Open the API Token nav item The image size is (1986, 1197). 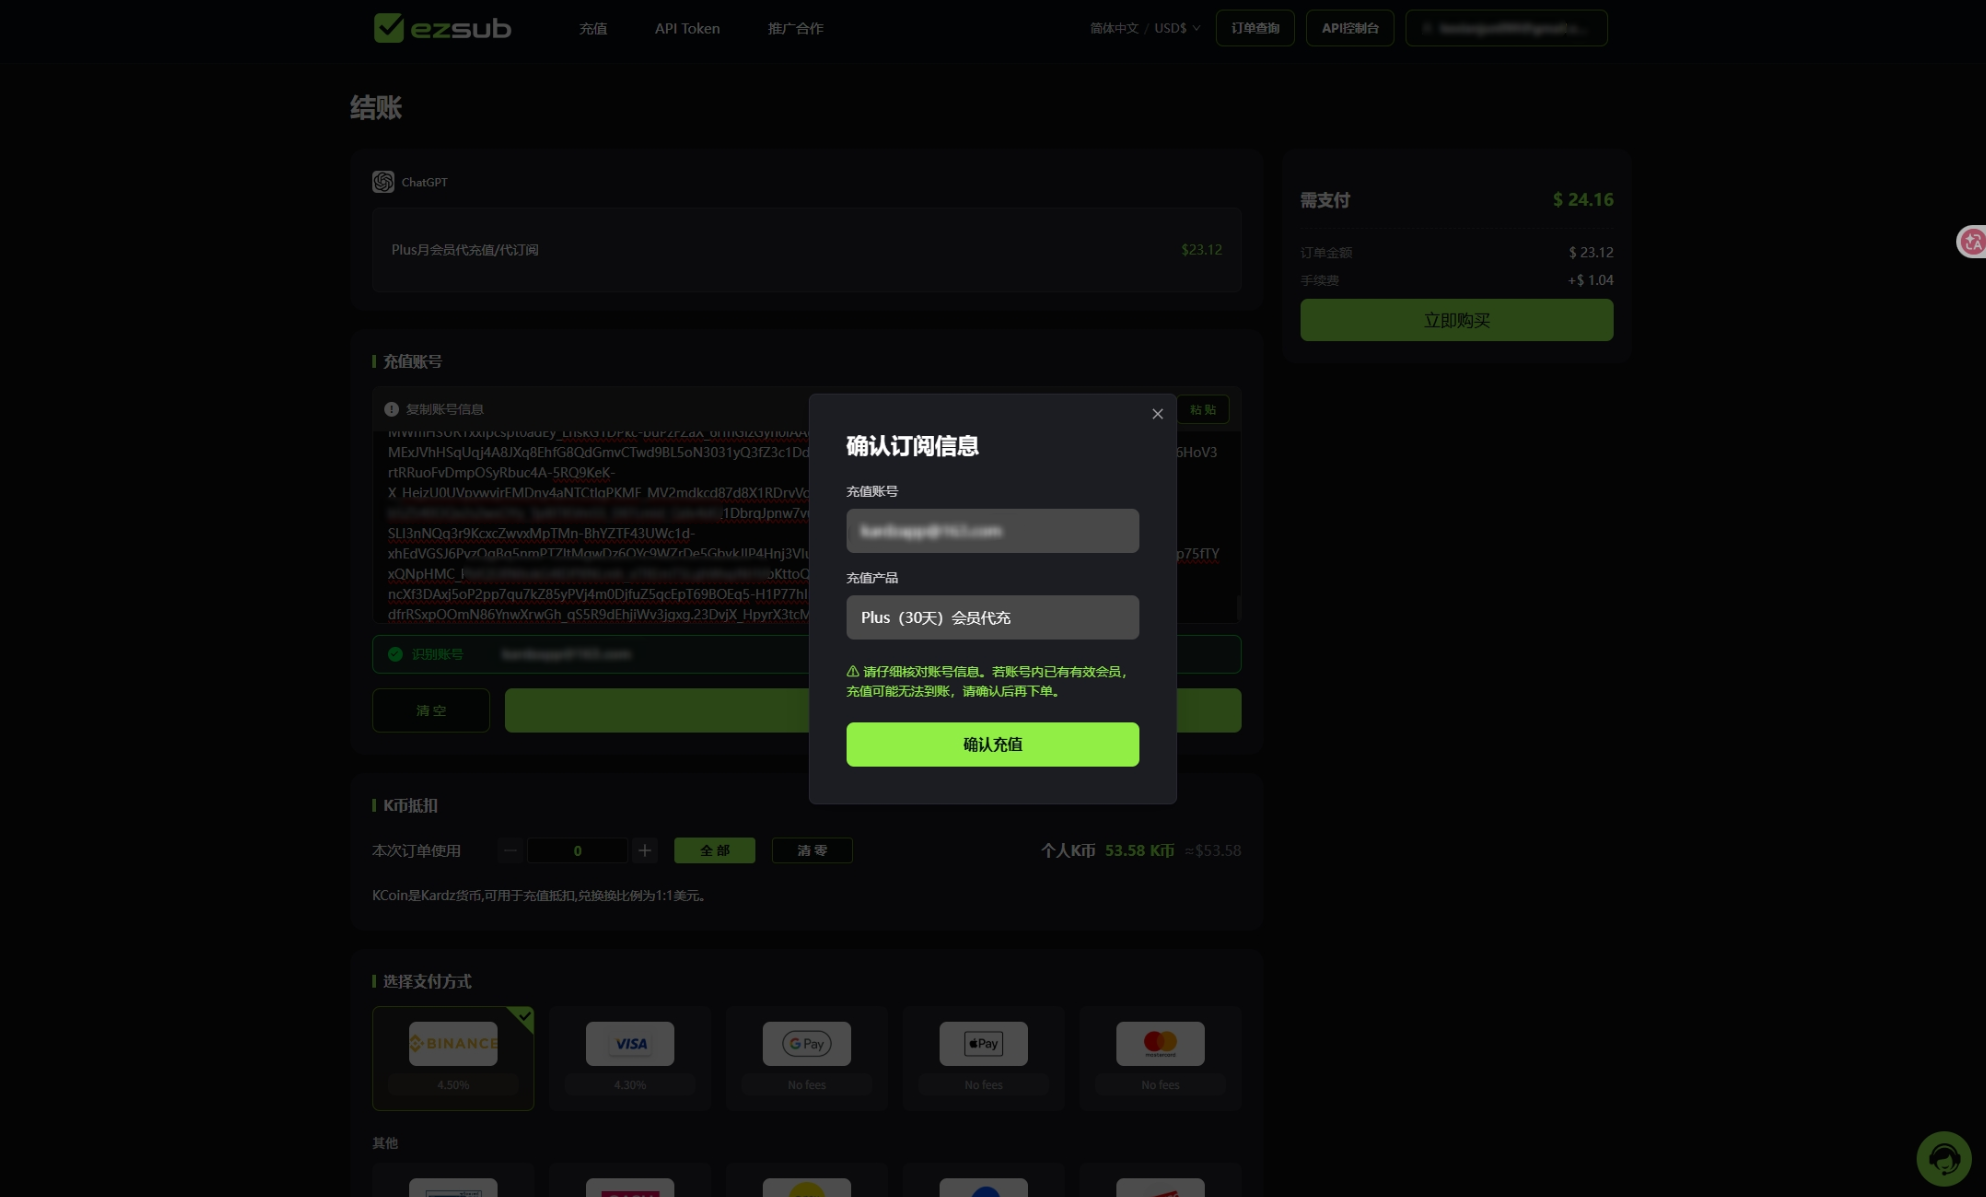[687, 28]
